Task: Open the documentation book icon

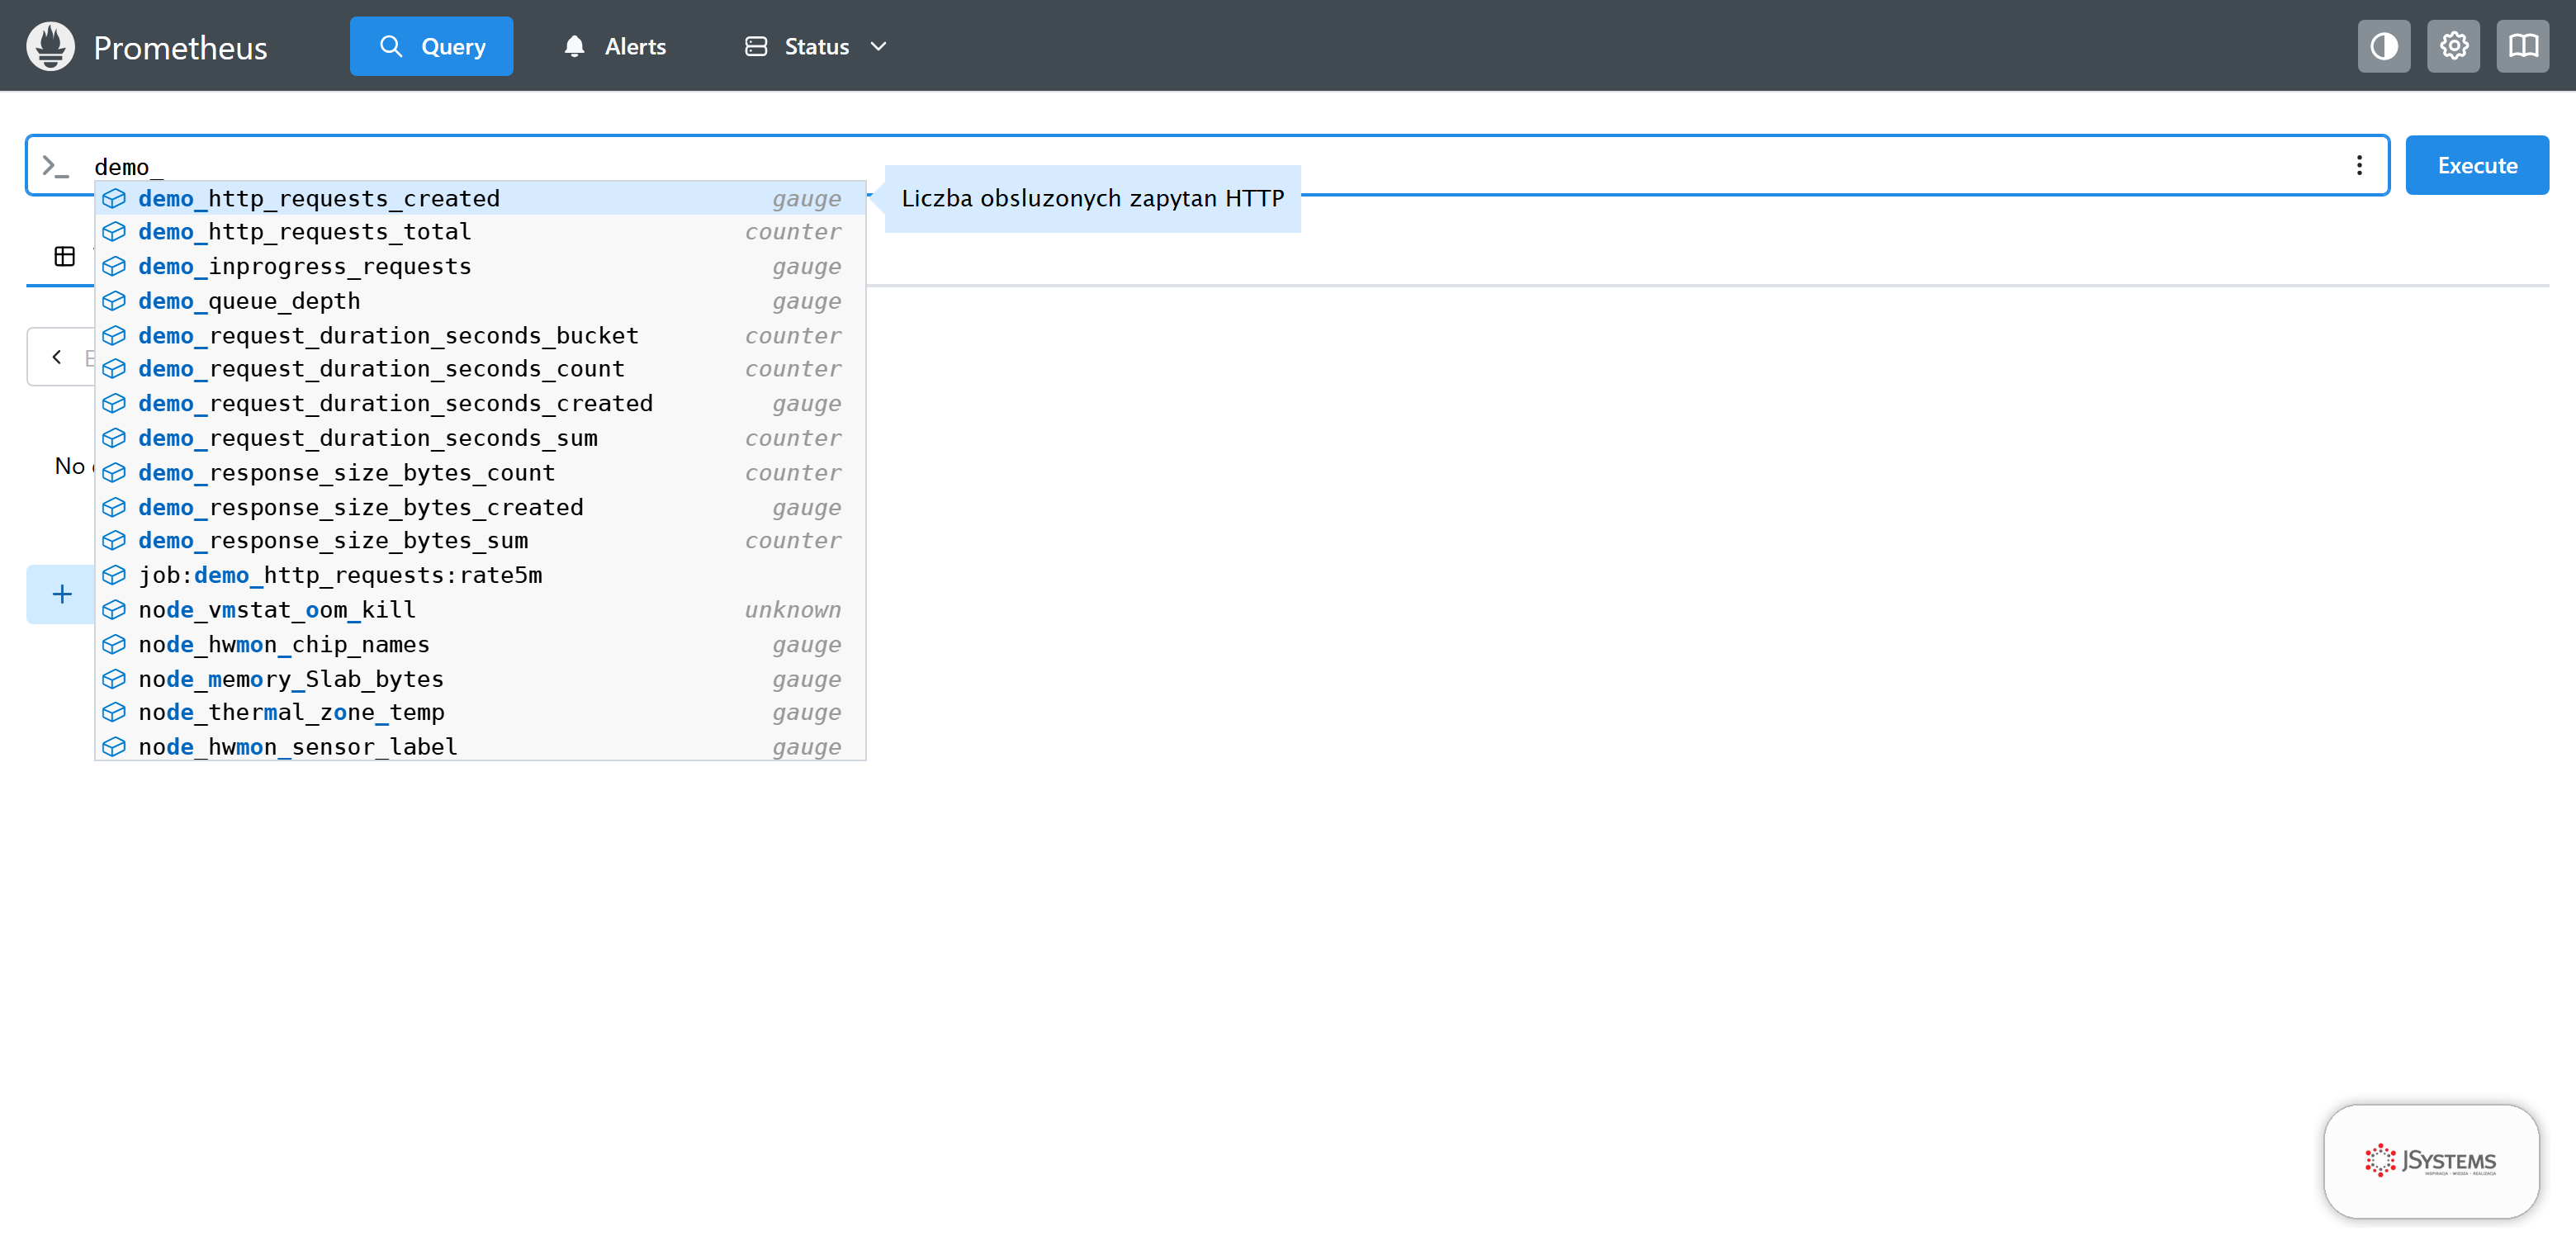Action: (2523, 46)
